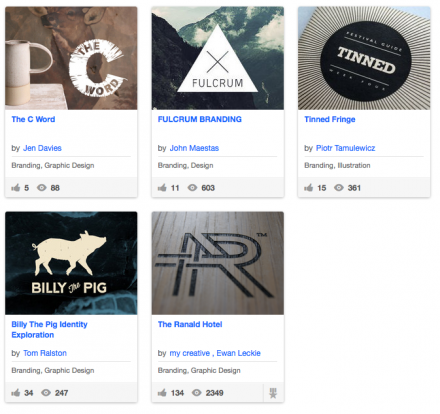The image size is (440, 414).
Task: Click the eye icon next to 361
Action: point(339,188)
